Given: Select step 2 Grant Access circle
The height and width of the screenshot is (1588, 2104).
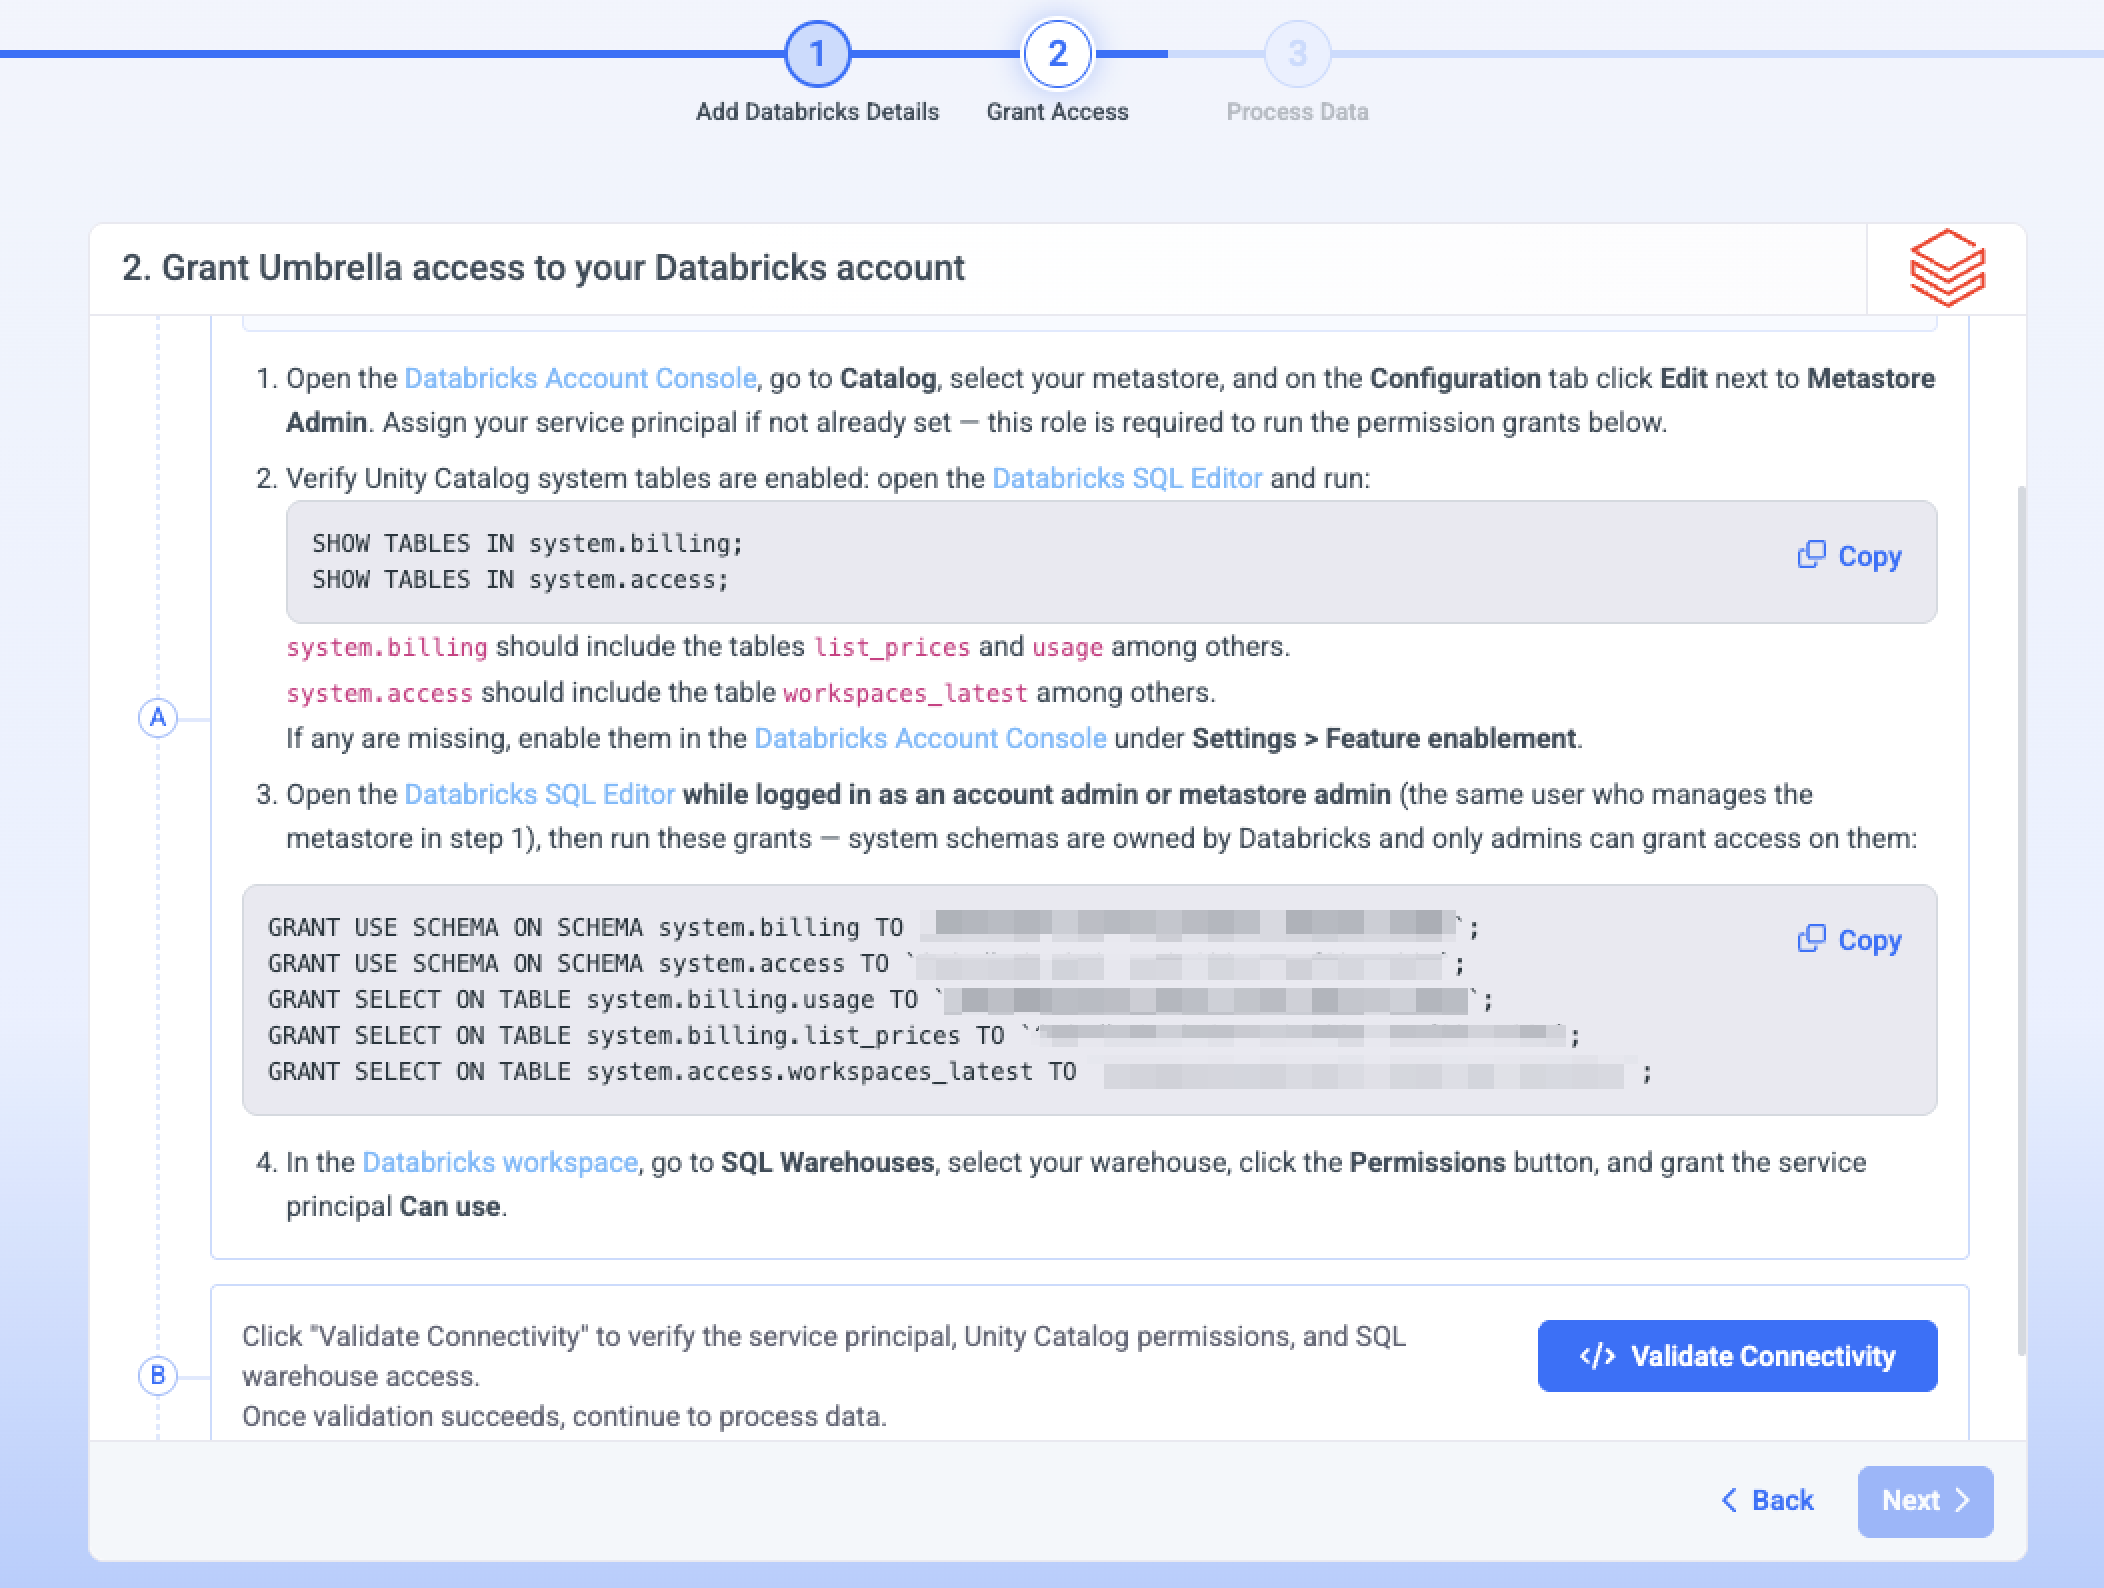Looking at the screenshot, I should (1057, 54).
